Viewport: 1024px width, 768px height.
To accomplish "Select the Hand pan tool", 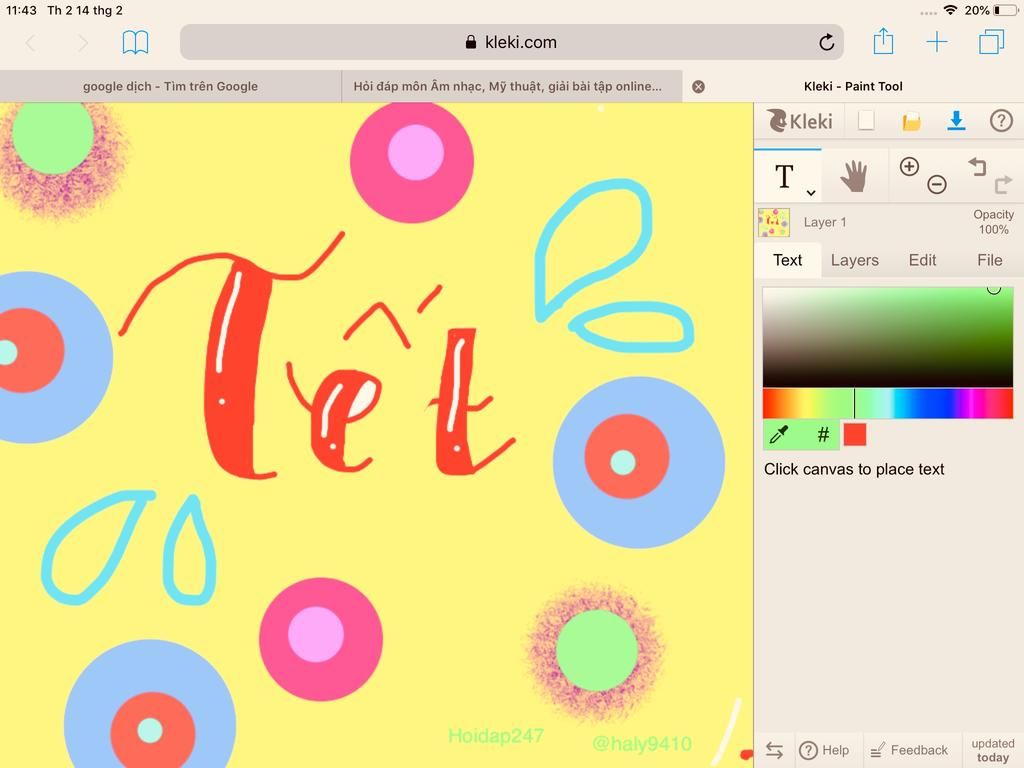I will point(854,176).
